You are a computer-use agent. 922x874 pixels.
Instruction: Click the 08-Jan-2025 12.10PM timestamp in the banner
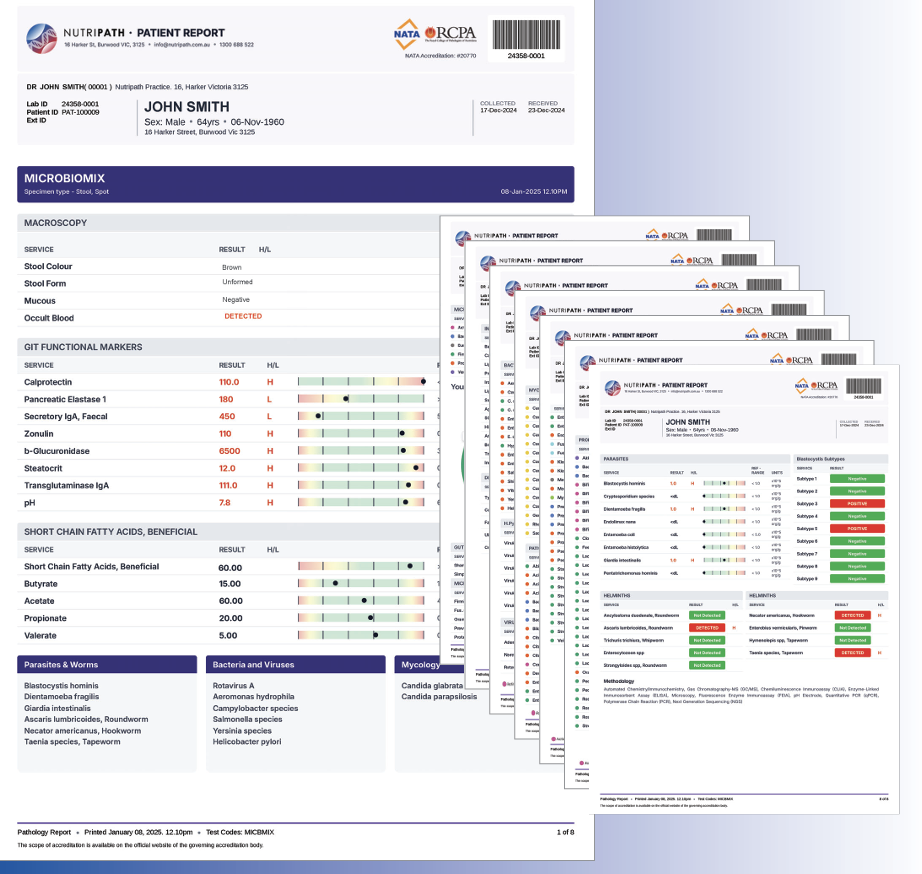click(x=534, y=192)
